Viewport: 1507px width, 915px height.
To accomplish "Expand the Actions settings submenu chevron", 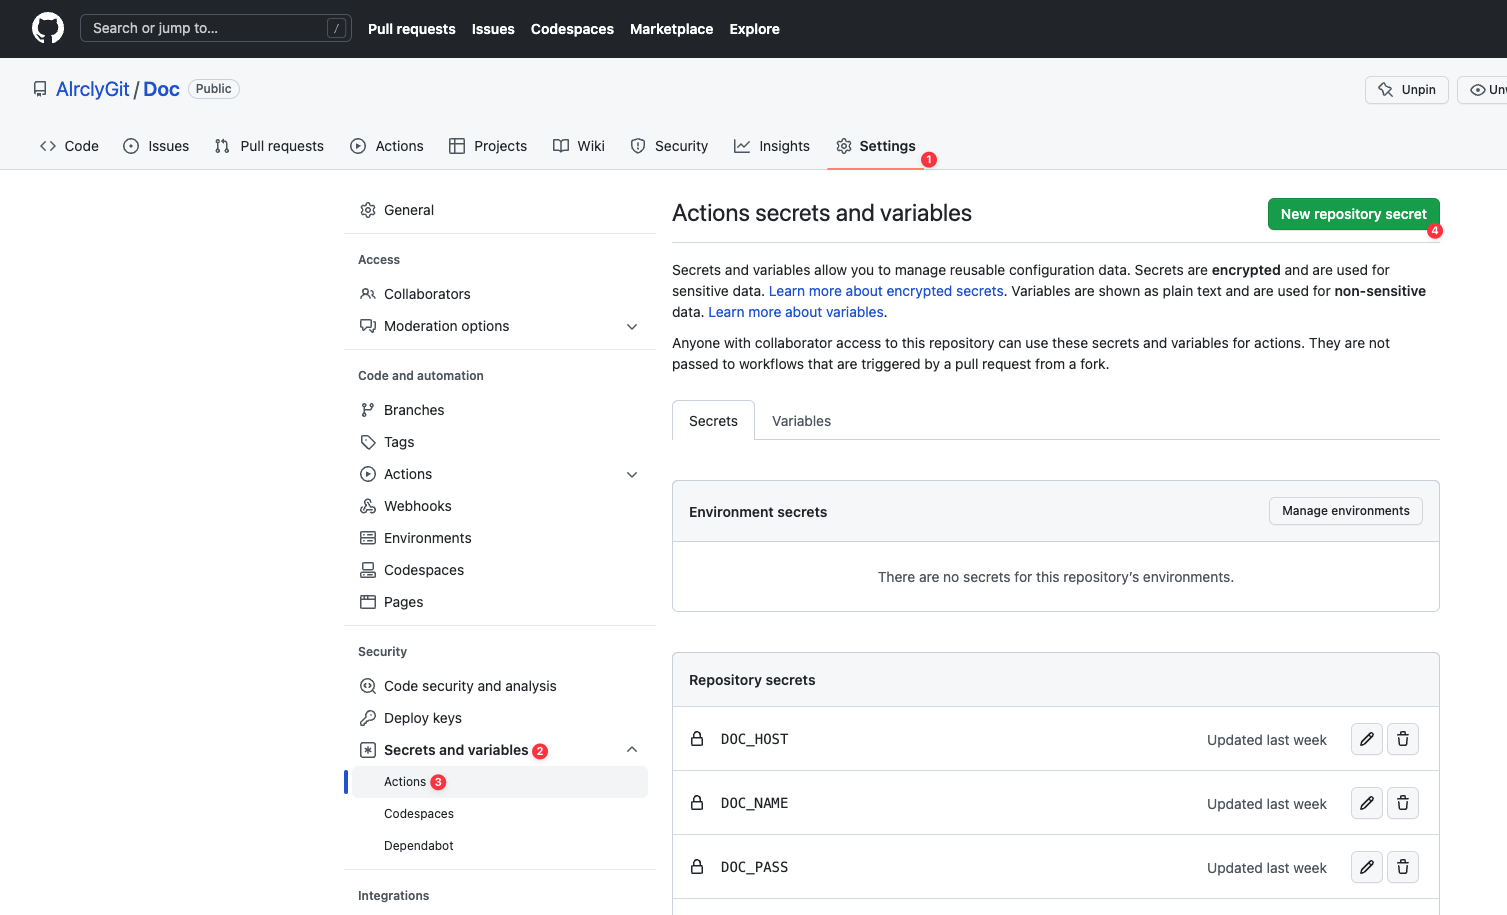I will tap(631, 475).
